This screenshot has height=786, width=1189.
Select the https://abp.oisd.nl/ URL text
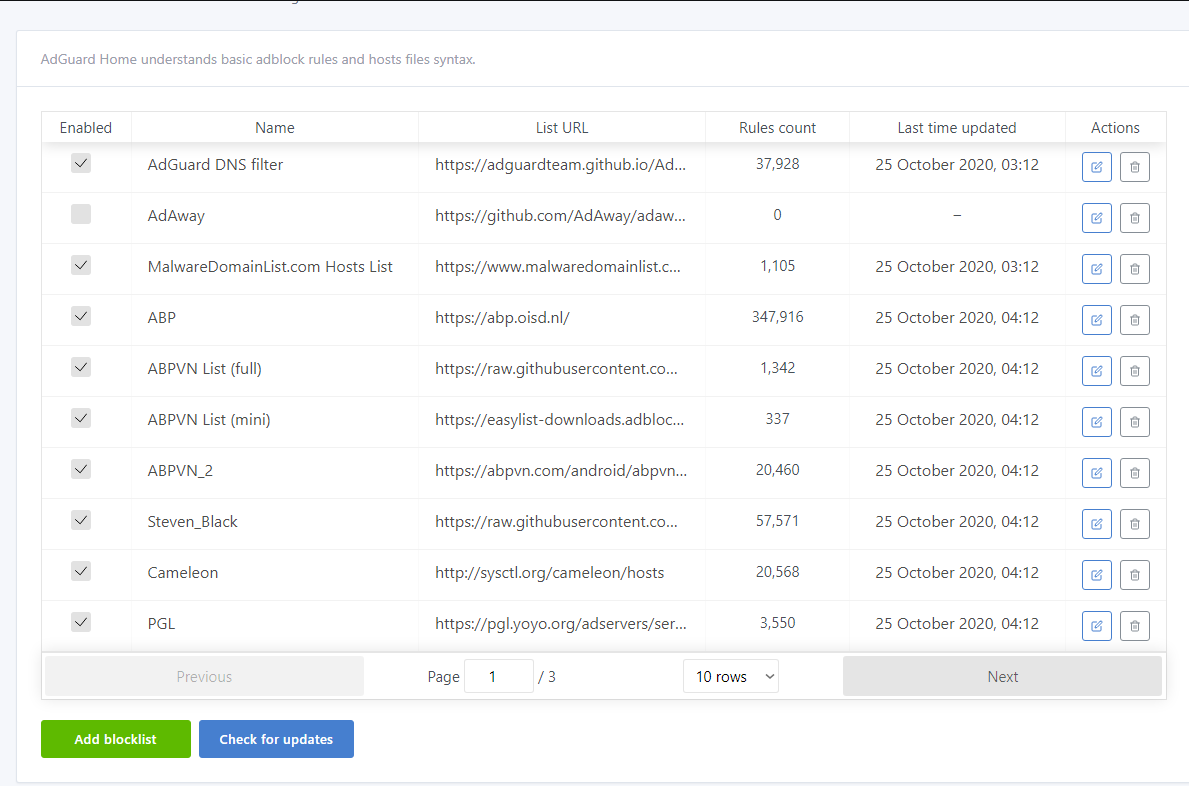[x=502, y=318]
